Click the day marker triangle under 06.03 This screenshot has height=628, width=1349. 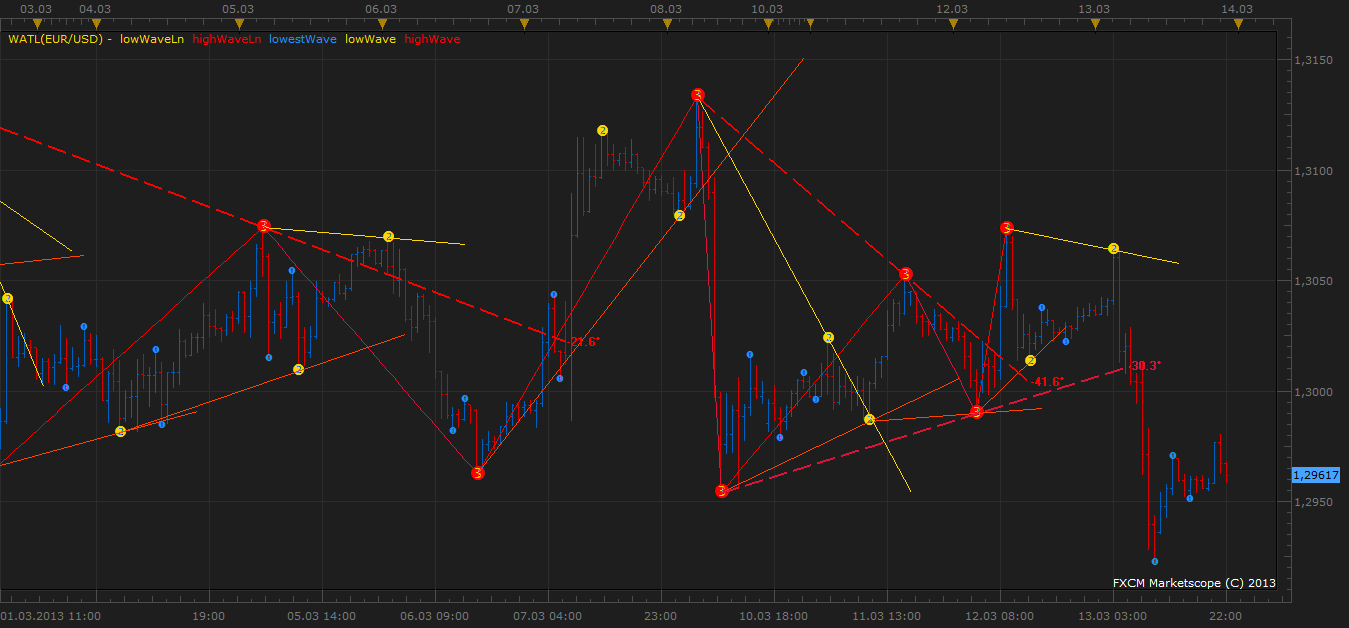pos(381,24)
